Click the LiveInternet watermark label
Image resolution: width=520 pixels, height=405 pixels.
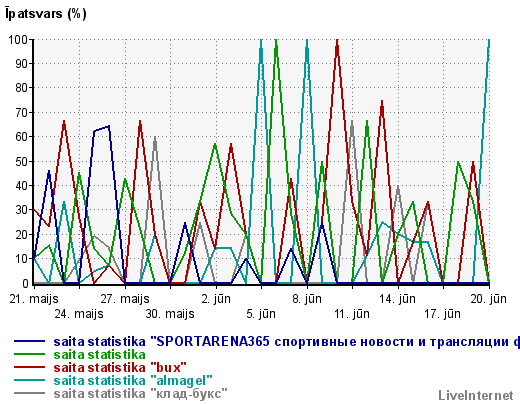tap(476, 395)
